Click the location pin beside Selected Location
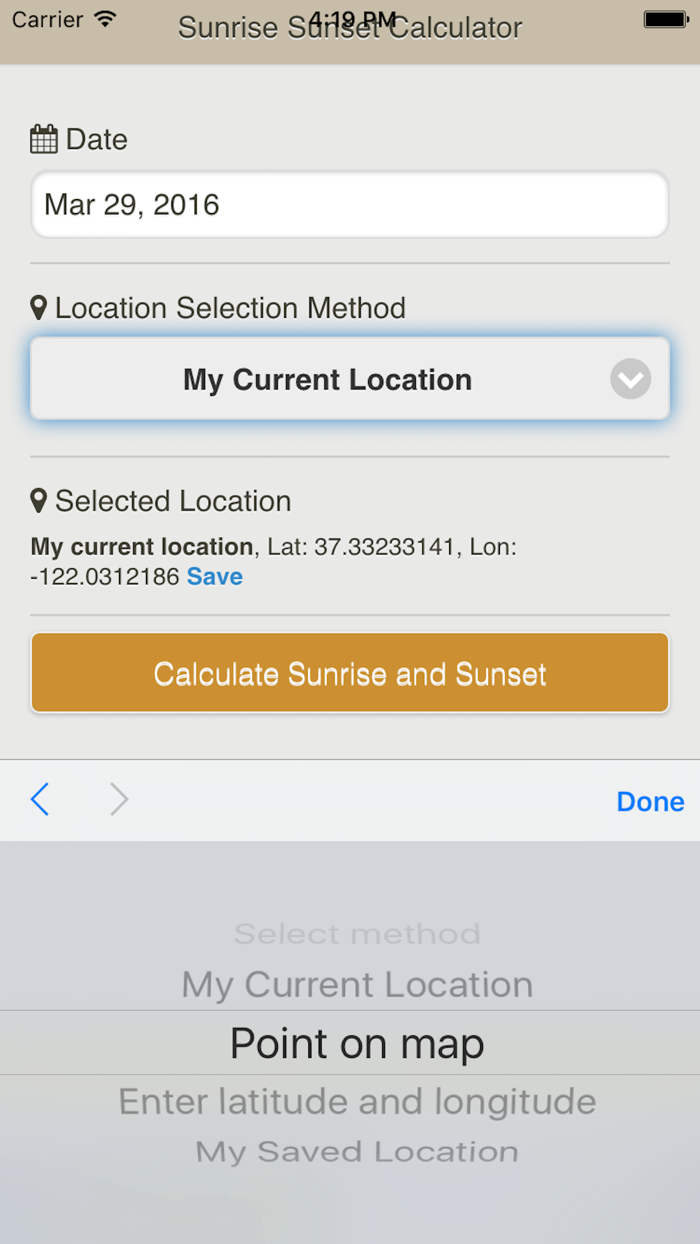700x1244 pixels. (38, 501)
